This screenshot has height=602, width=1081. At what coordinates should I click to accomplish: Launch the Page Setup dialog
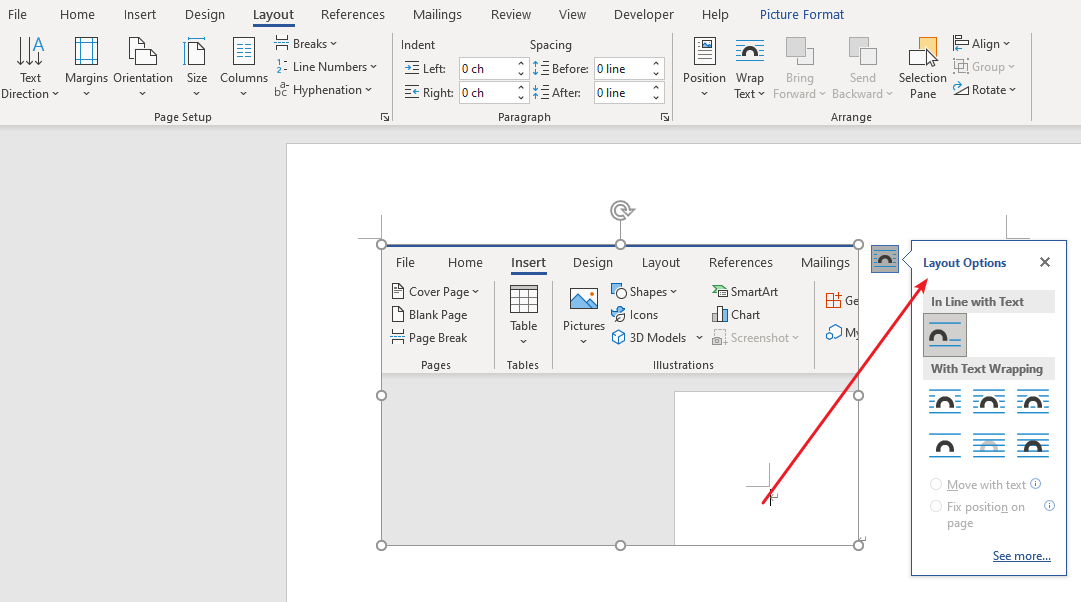(385, 117)
